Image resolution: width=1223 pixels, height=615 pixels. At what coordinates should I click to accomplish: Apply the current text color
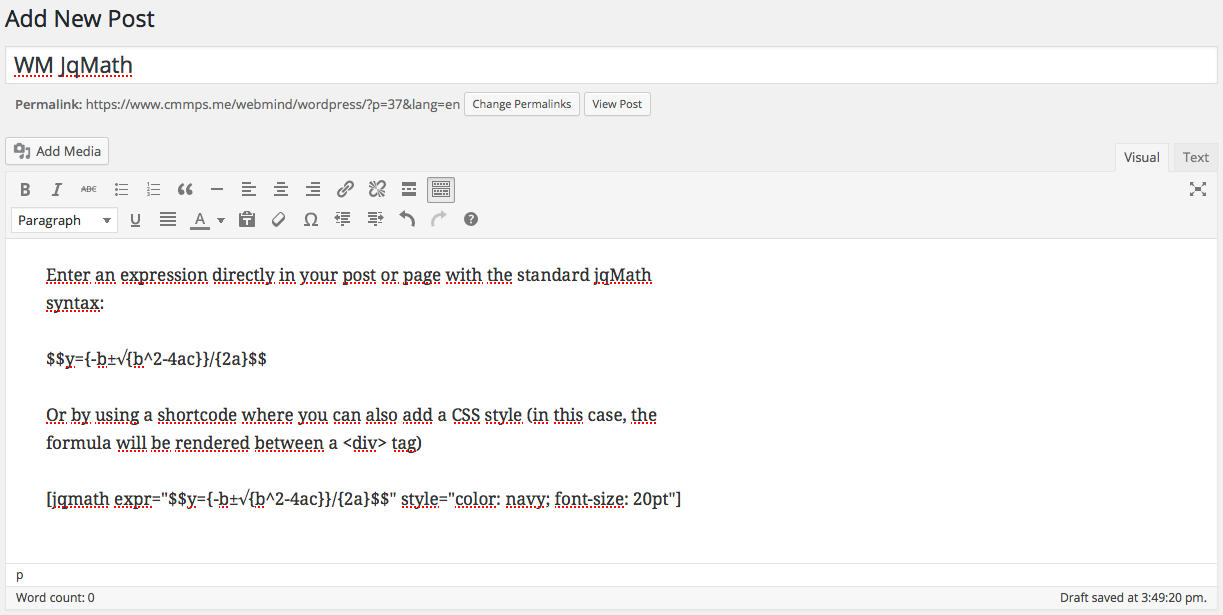point(199,219)
